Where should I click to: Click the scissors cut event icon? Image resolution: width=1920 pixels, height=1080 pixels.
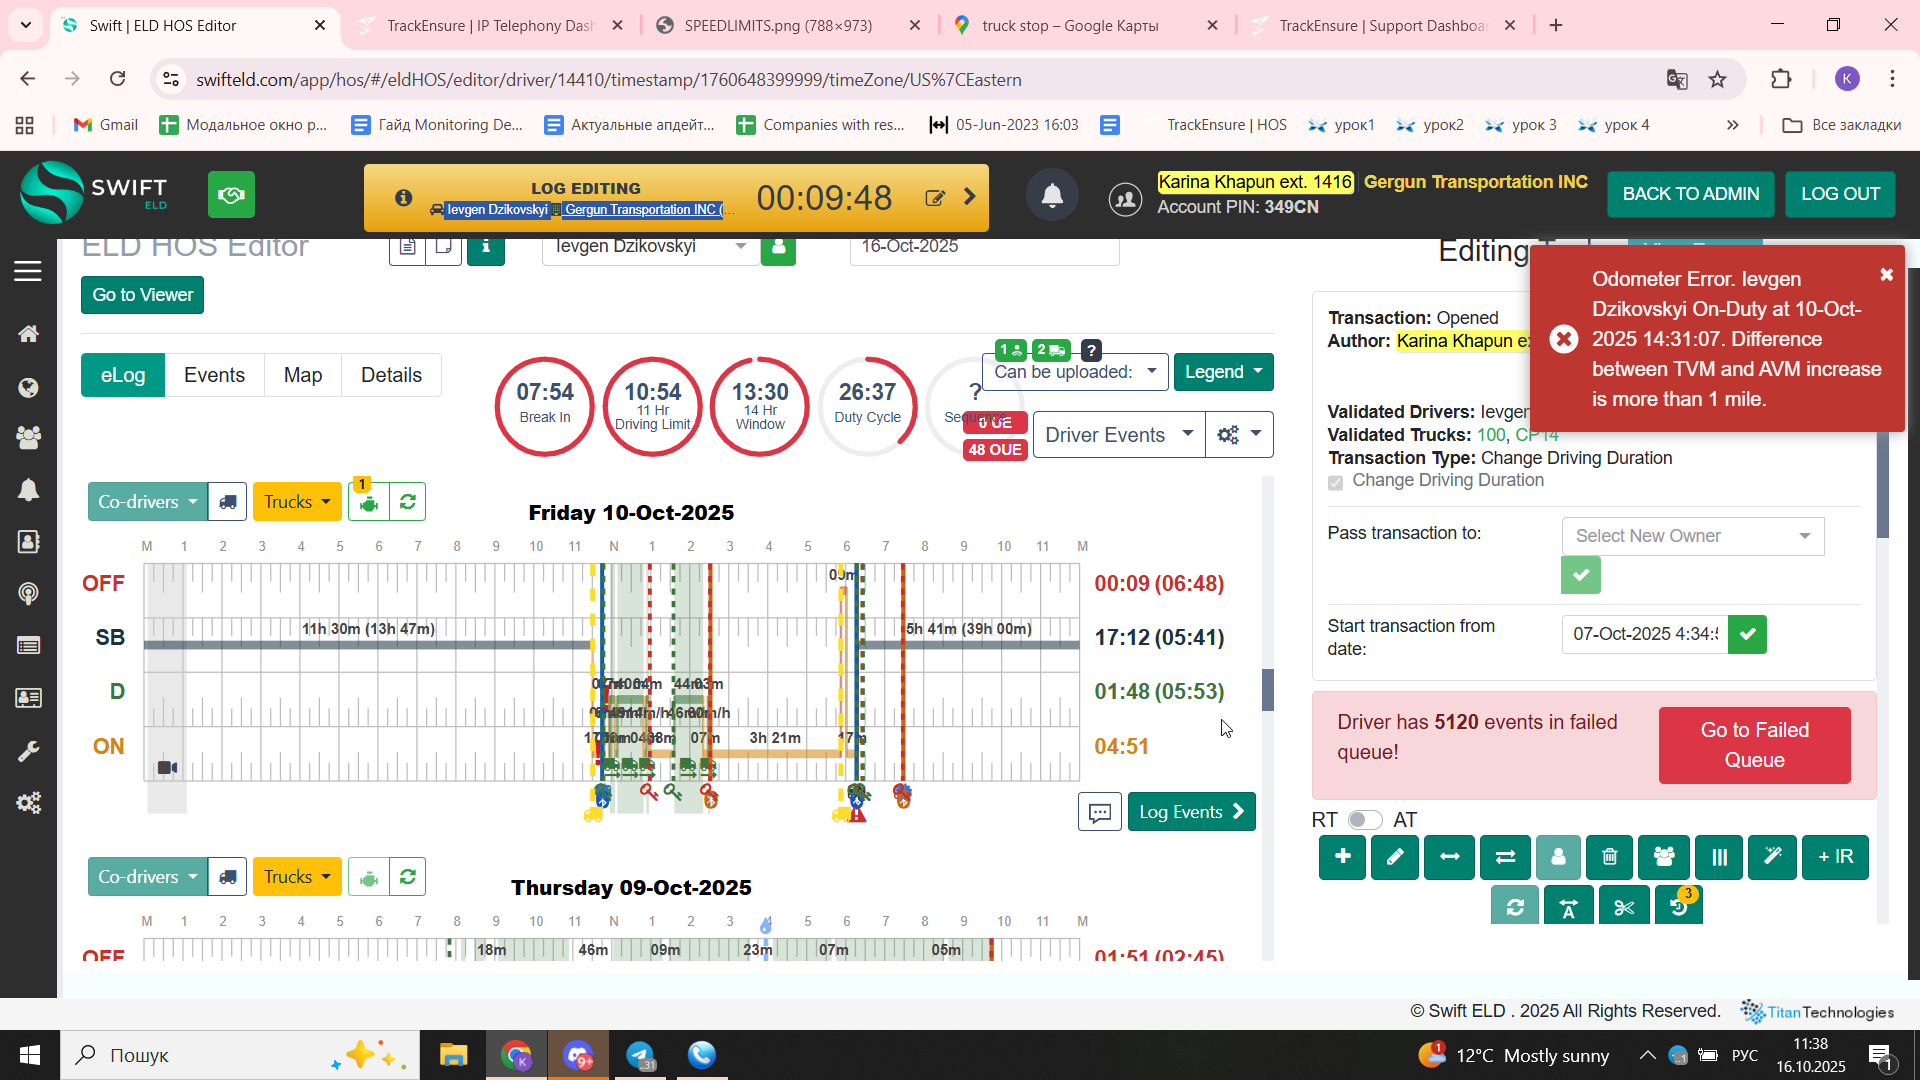coord(1623,907)
